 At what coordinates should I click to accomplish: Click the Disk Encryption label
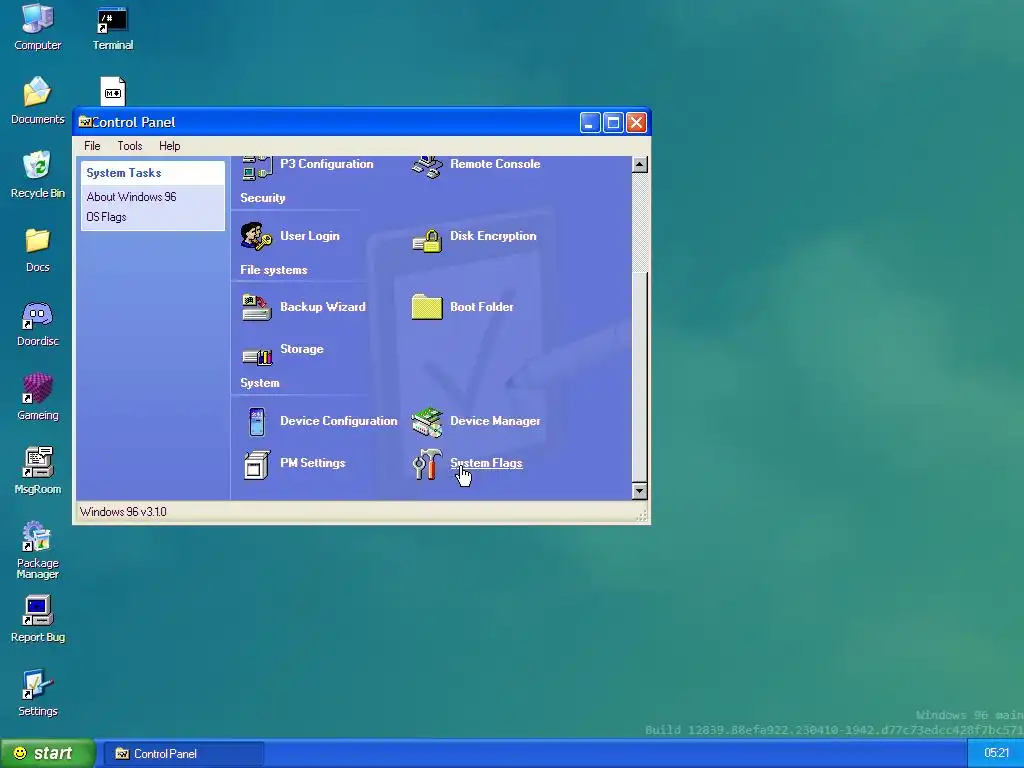tap(493, 236)
